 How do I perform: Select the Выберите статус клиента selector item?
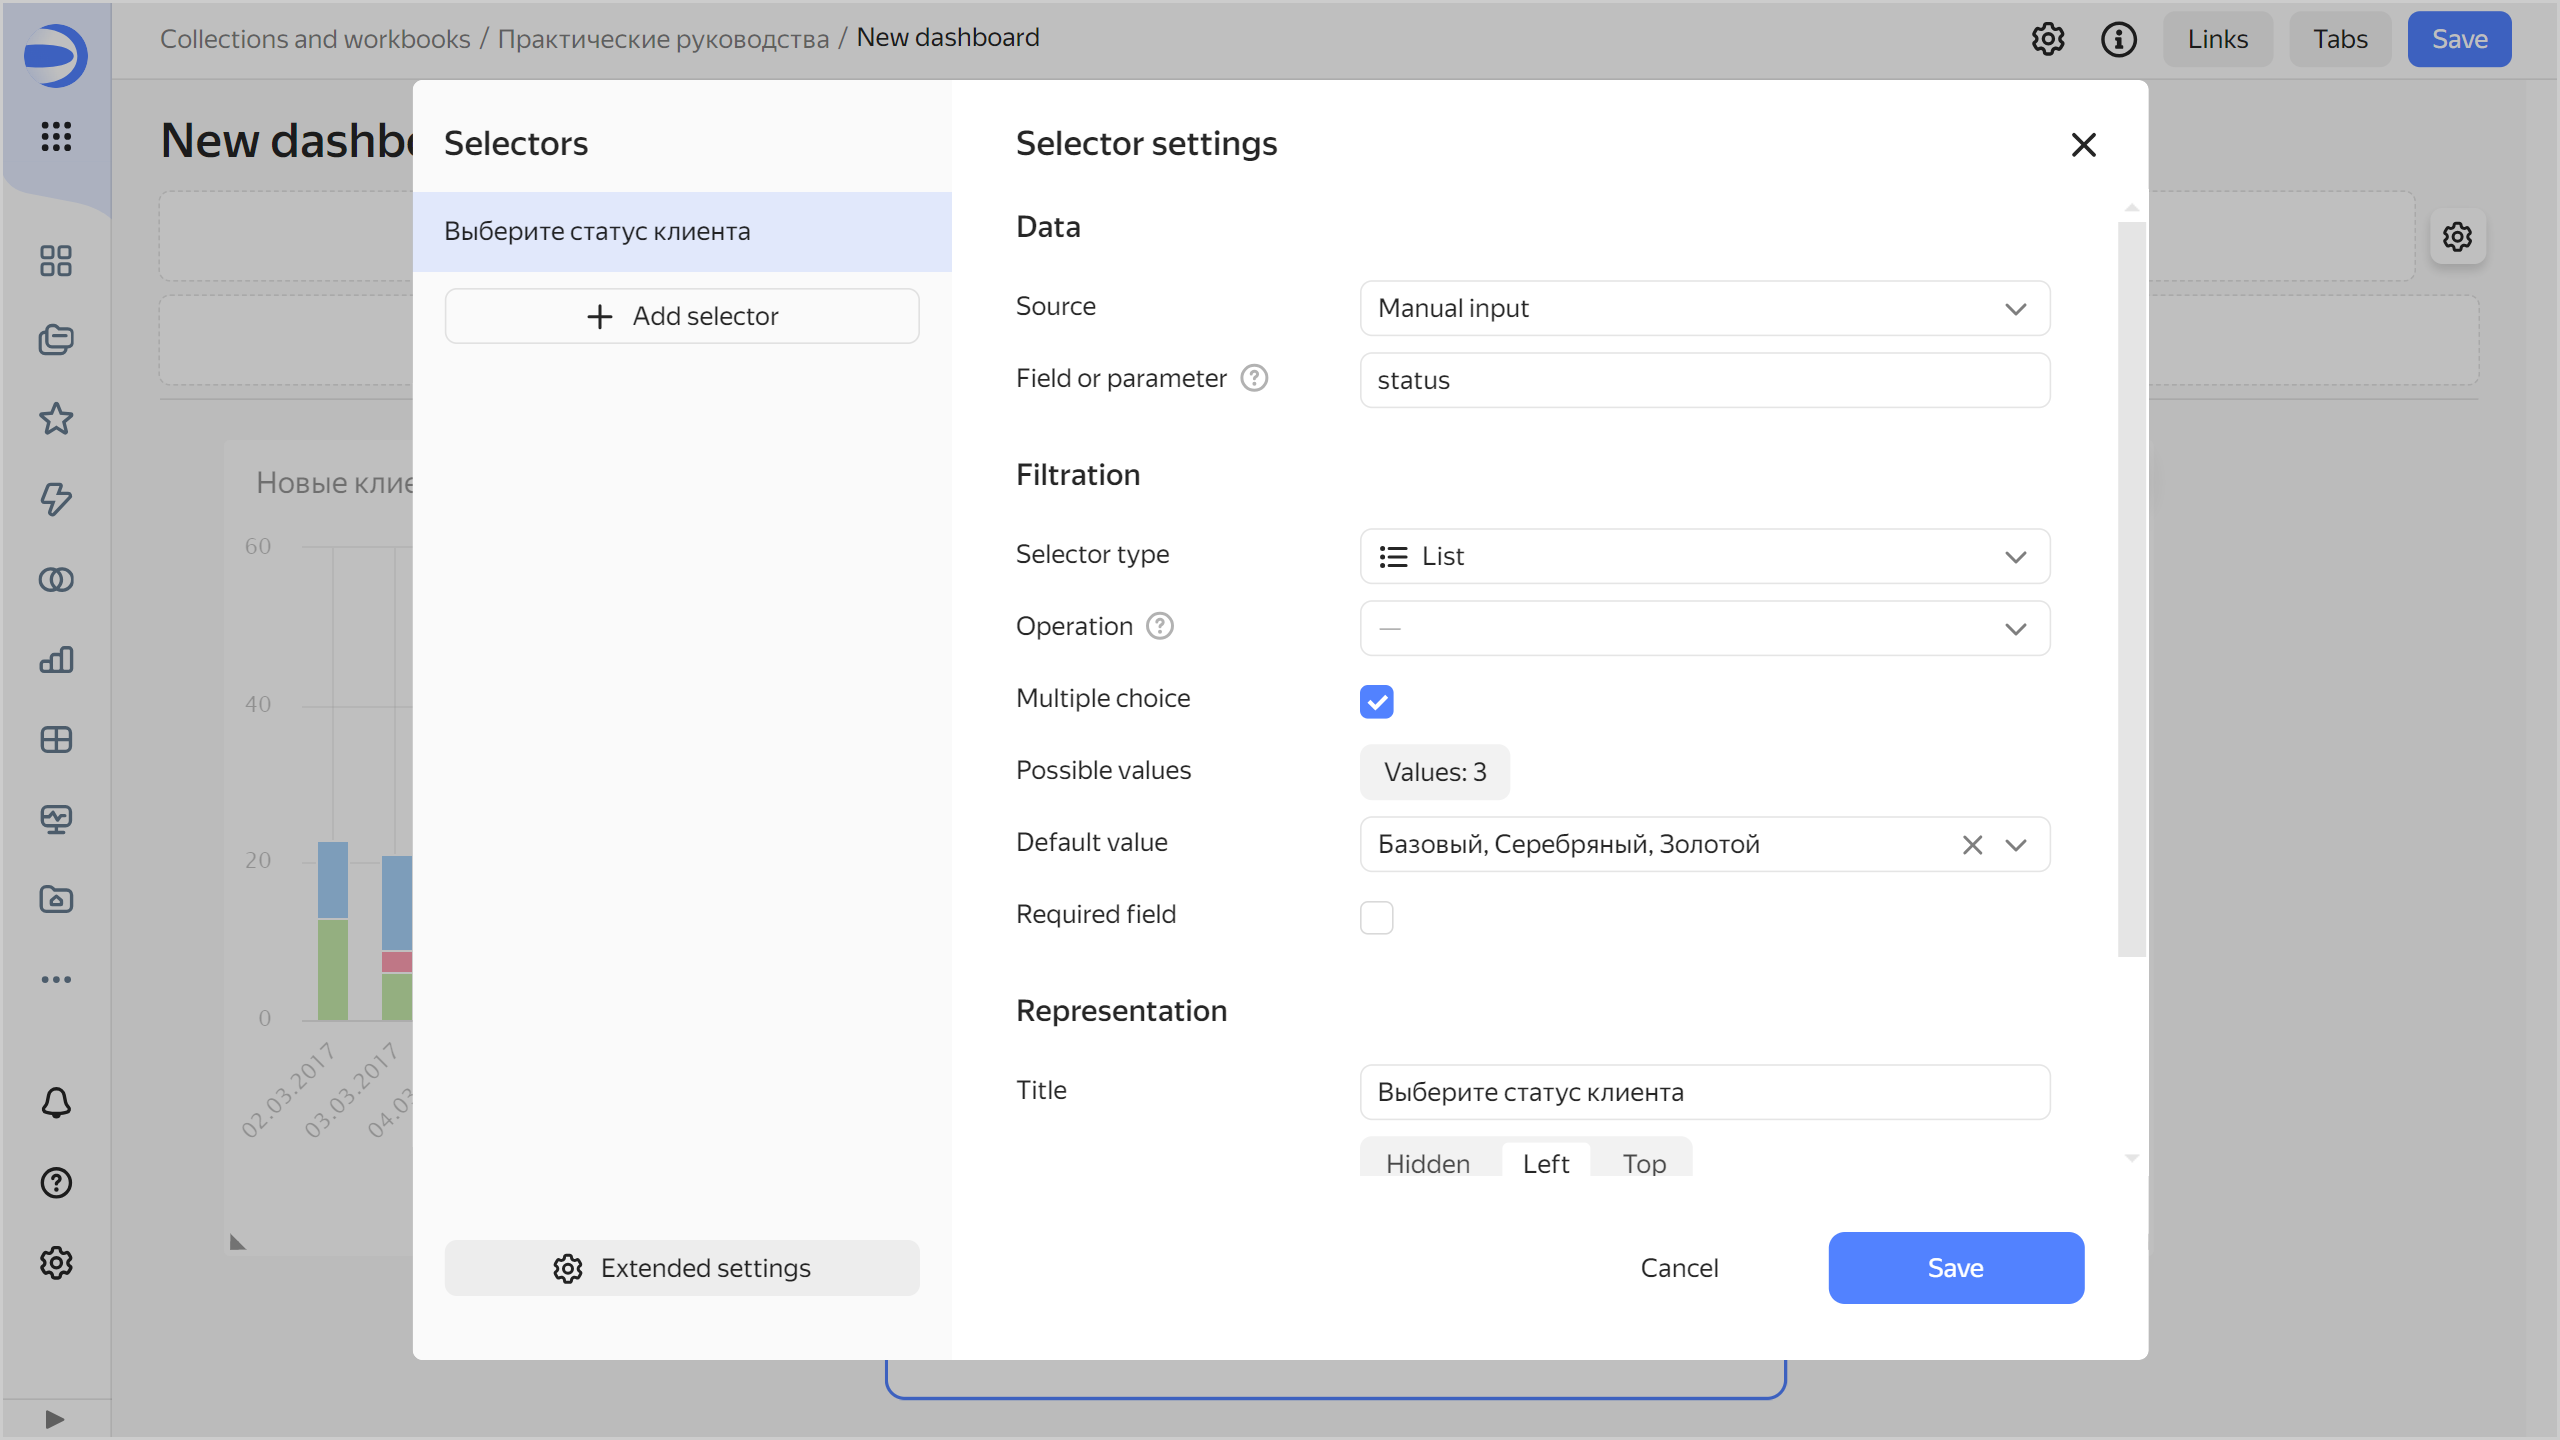[682, 231]
